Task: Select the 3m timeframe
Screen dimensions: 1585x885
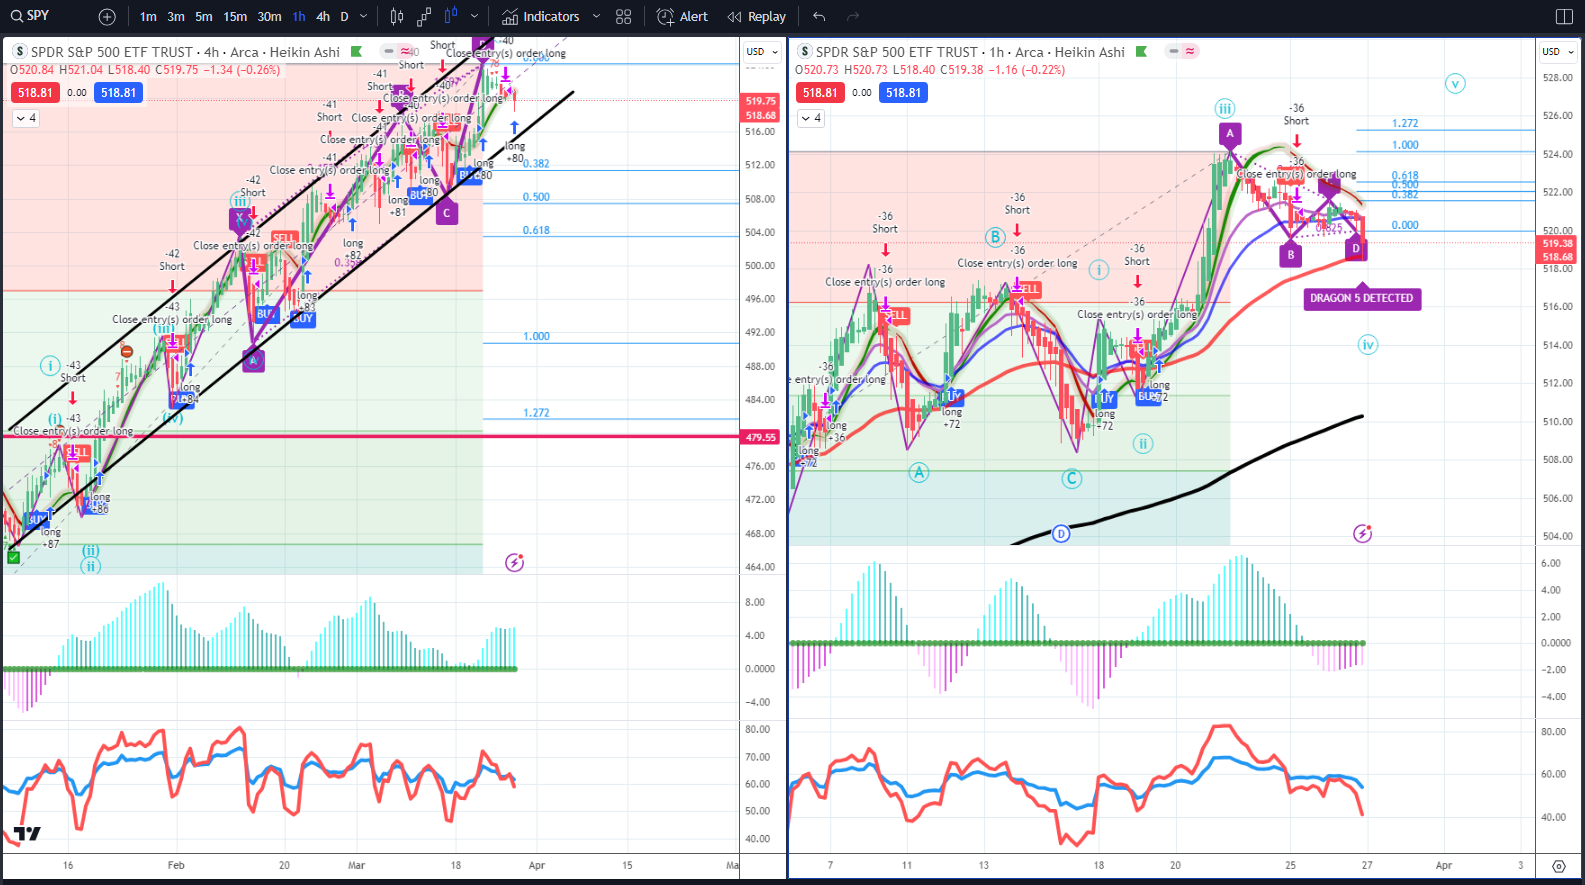Action: pyautogui.click(x=176, y=17)
